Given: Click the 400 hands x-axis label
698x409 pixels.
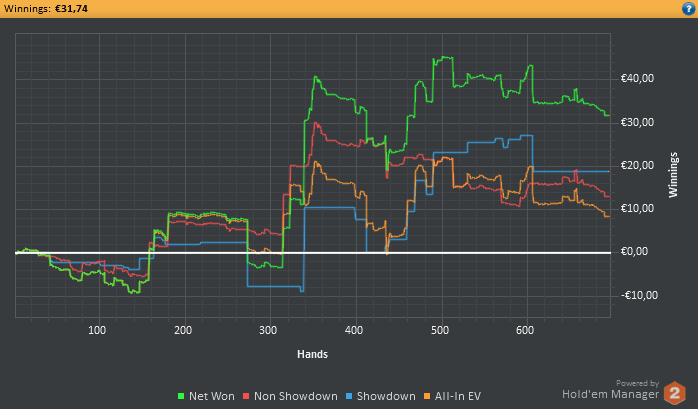Looking at the screenshot, I should point(354,330).
